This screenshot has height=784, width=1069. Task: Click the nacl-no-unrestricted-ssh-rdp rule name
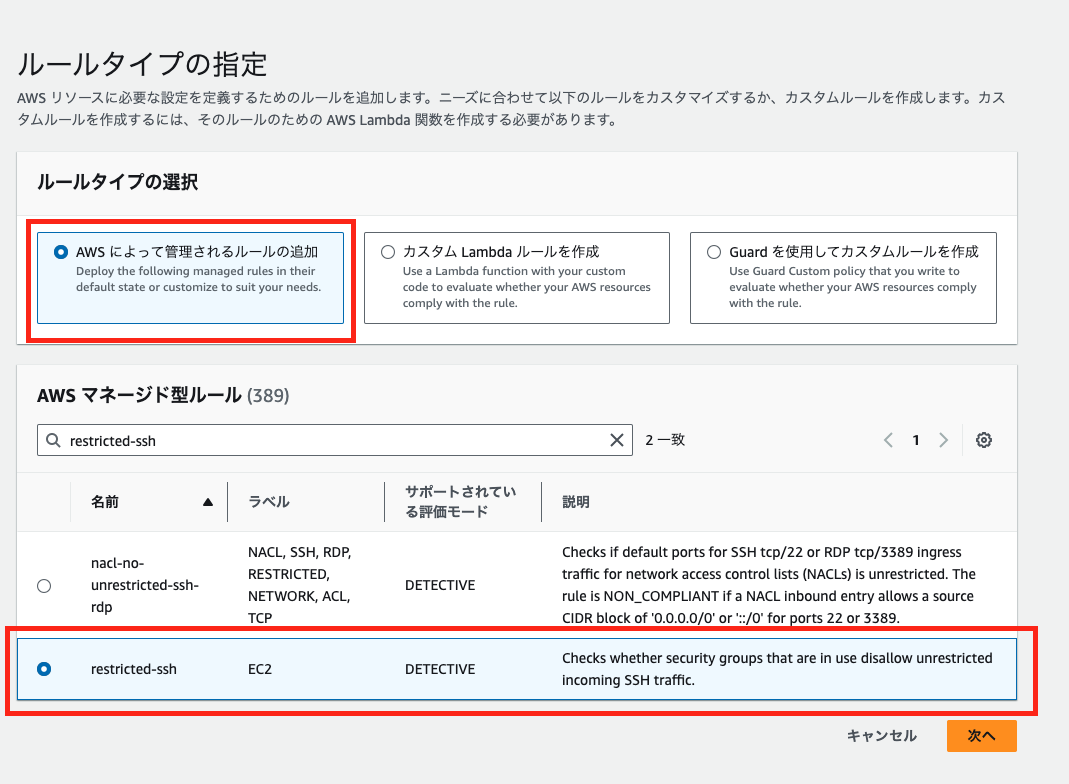(145, 585)
